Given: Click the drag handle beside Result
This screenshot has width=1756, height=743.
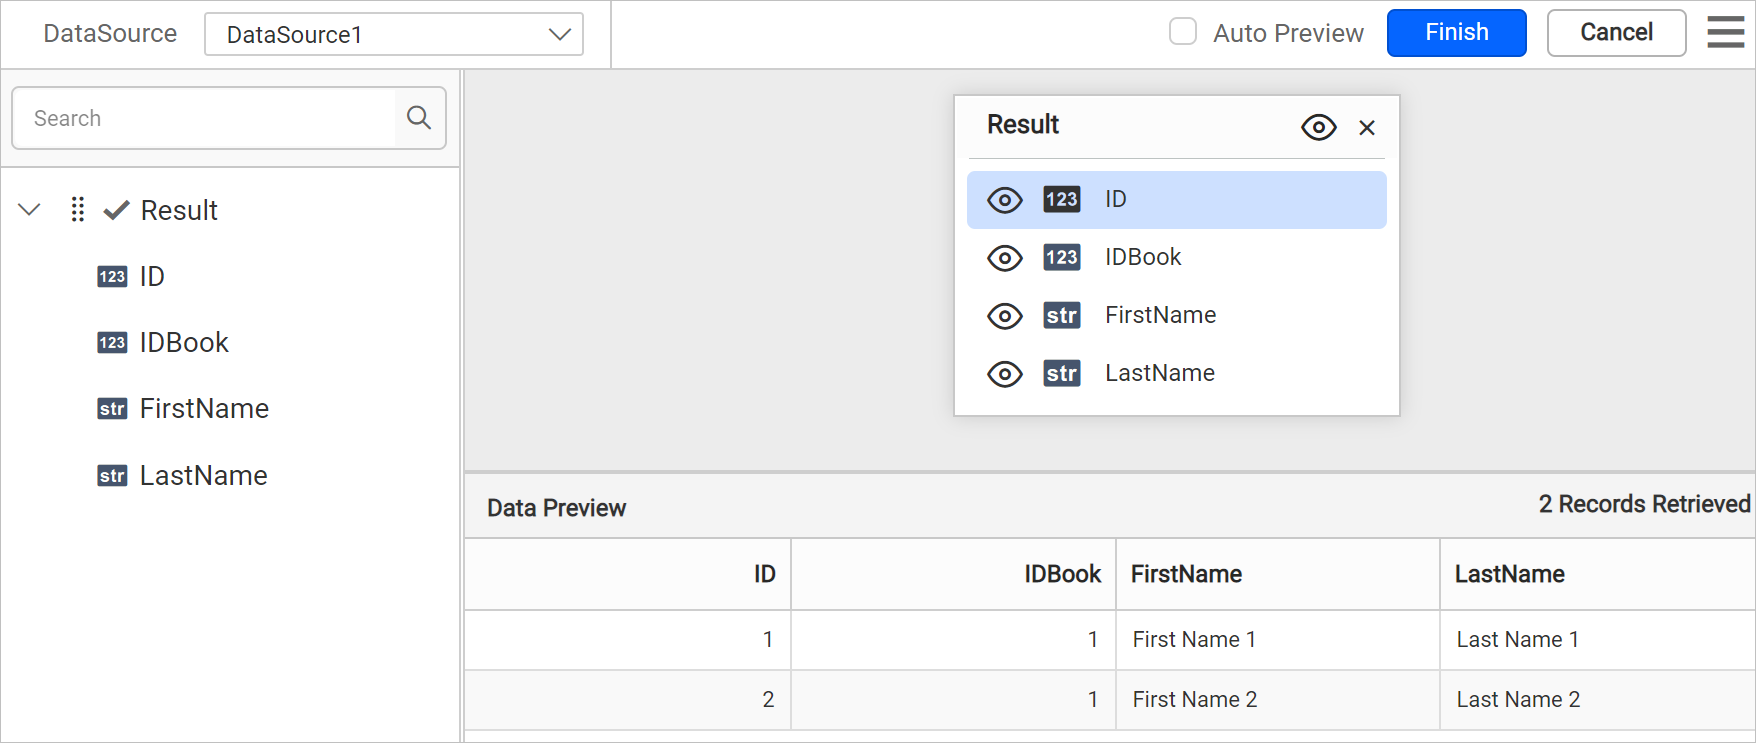Looking at the screenshot, I should (78, 209).
